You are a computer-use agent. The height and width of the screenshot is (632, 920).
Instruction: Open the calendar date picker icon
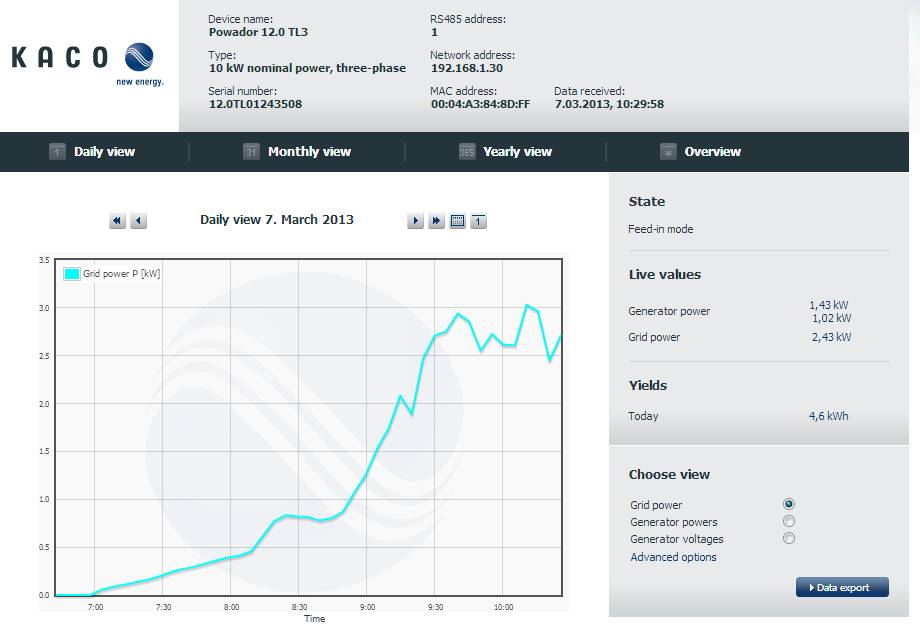458,221
